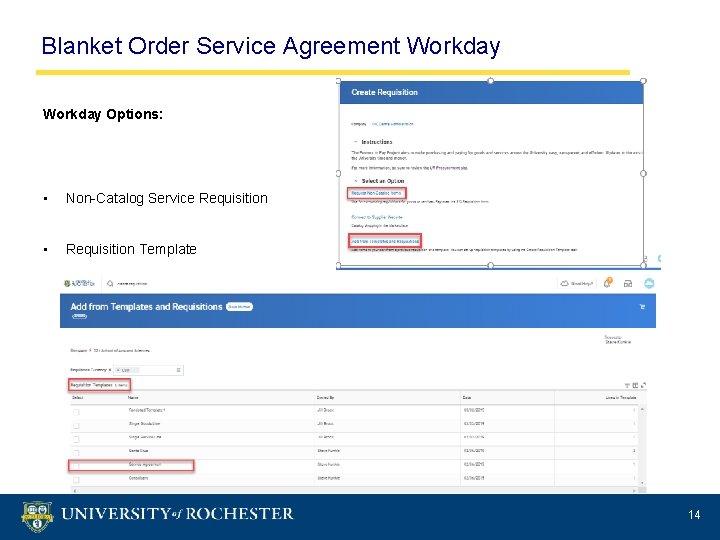Click the Company value link in Create Requisition
This screenshot has height=540, width=720.
392,124
